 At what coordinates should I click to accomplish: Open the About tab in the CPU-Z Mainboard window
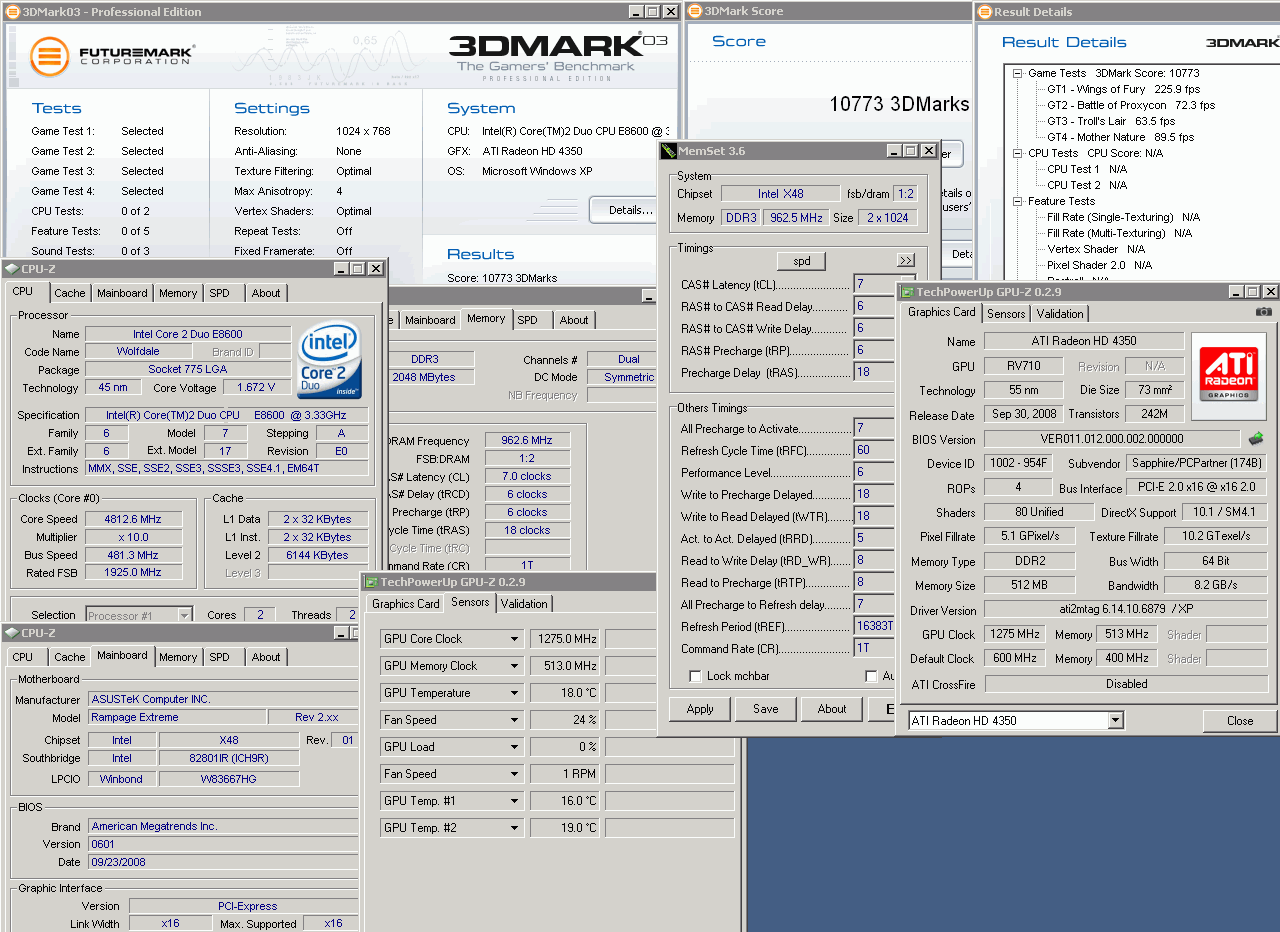[266, 657]
